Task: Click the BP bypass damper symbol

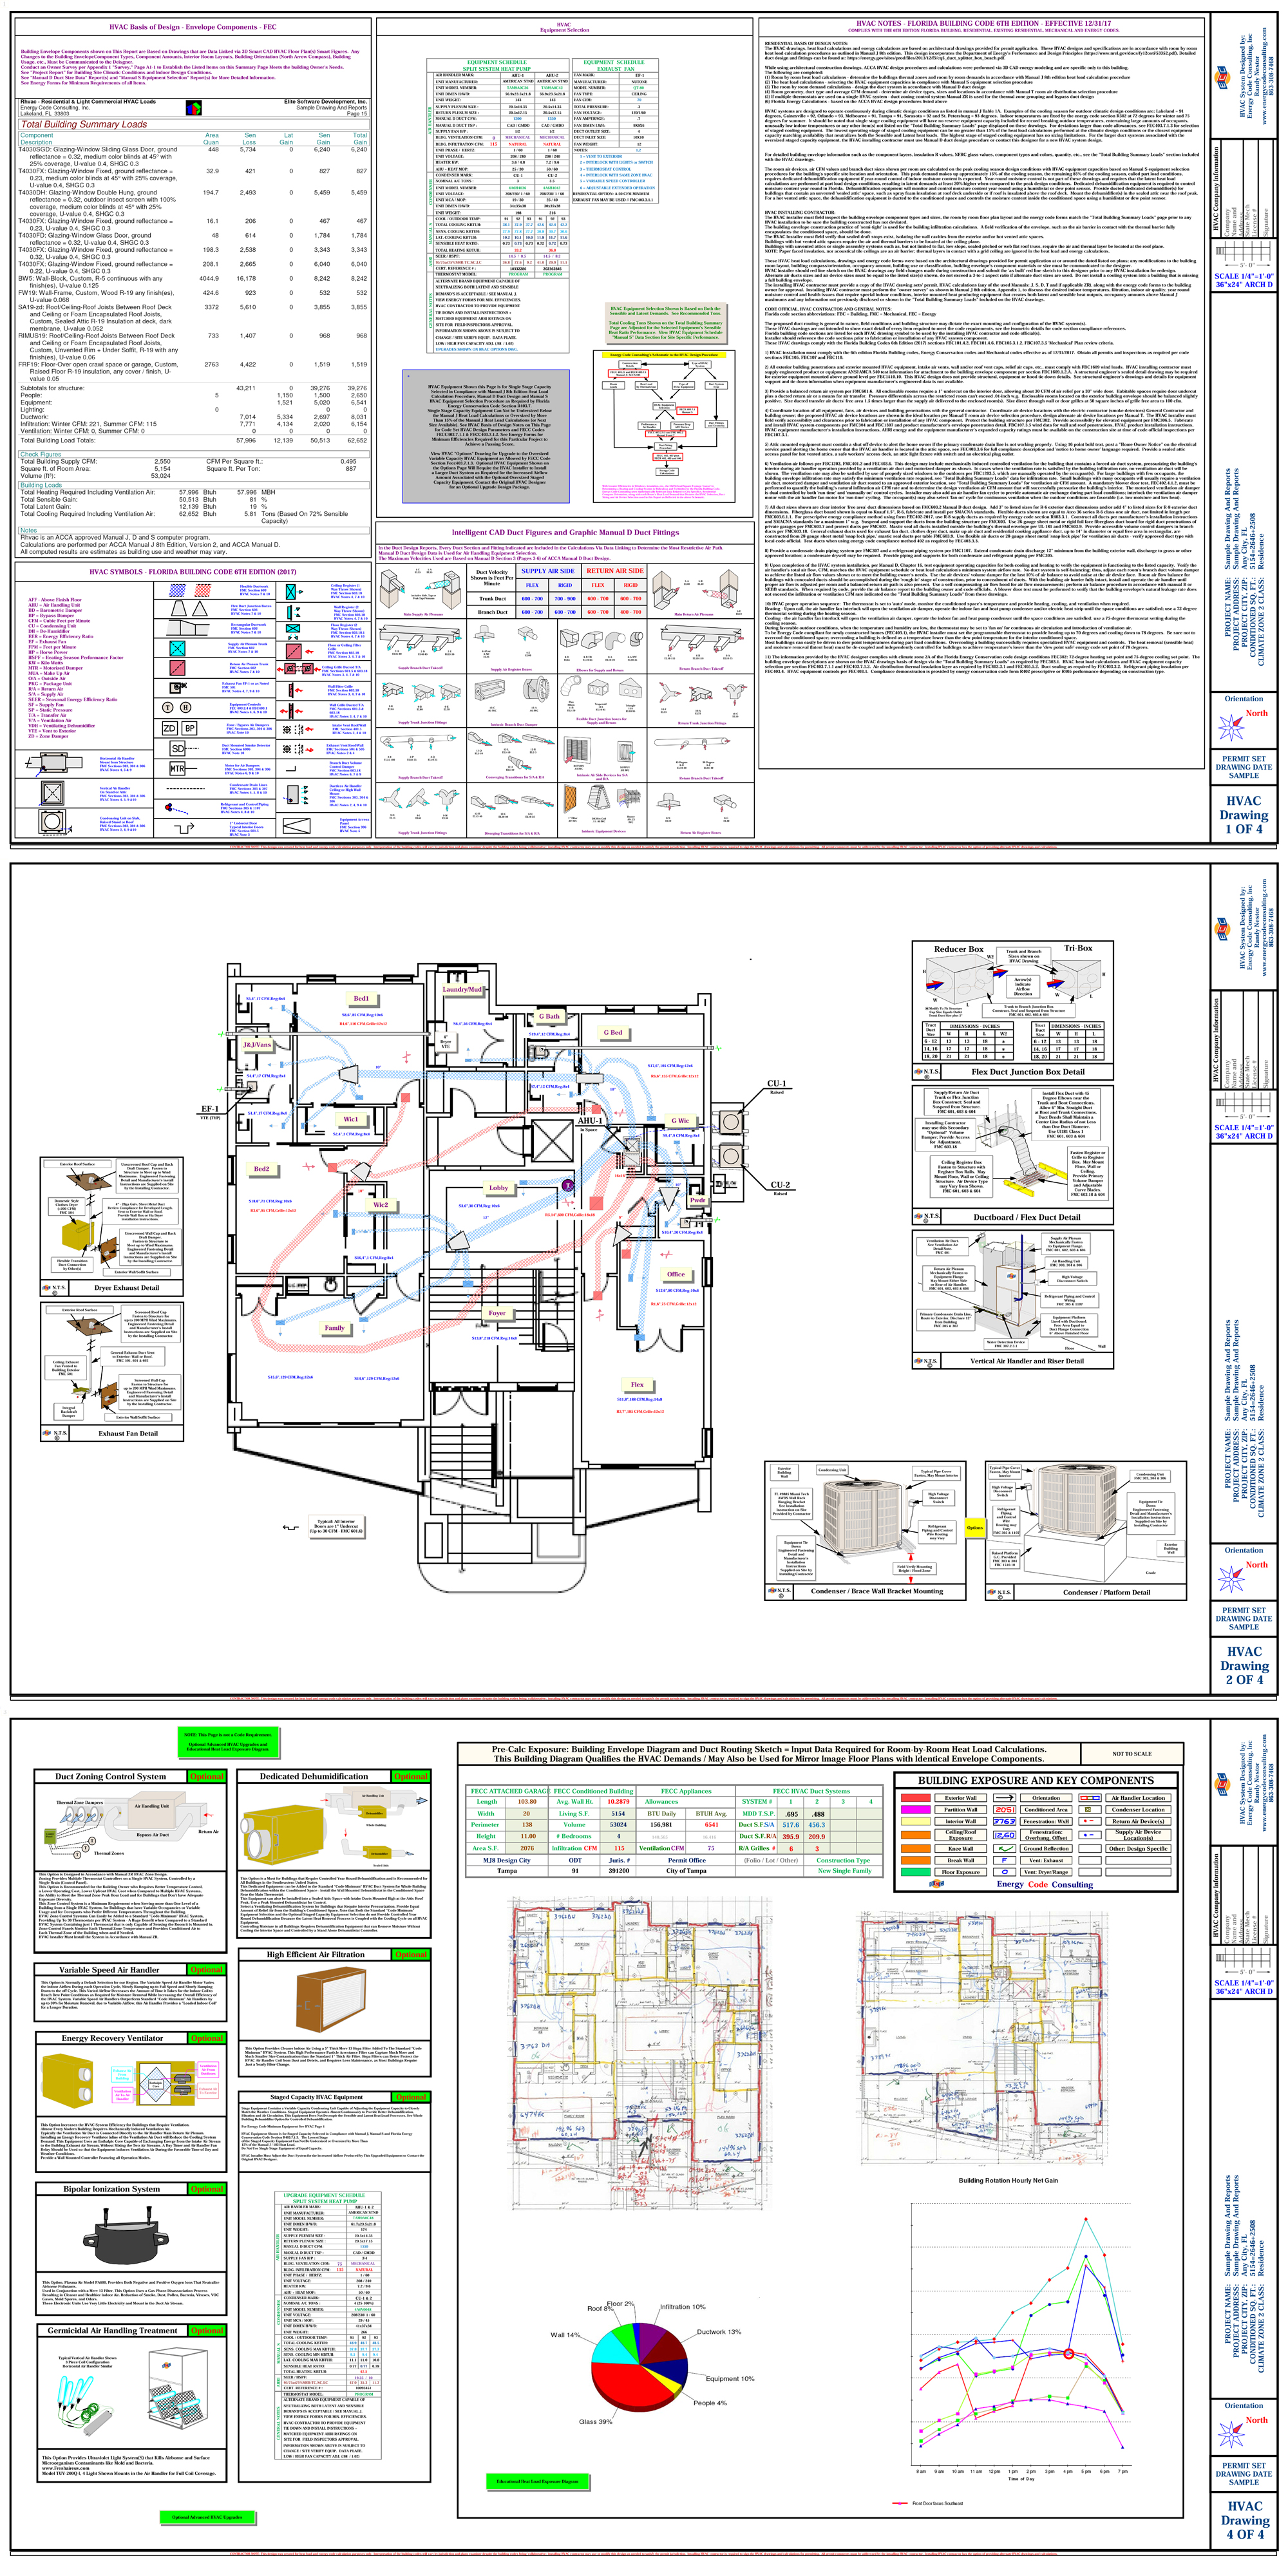Action: click(x=189, y=728)
